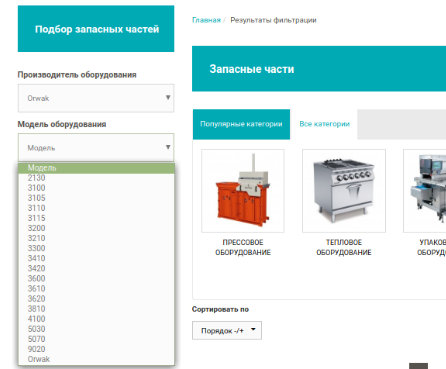Switch to the Все категории tab
Screen dimensions: 446x369
pos(324,124)
